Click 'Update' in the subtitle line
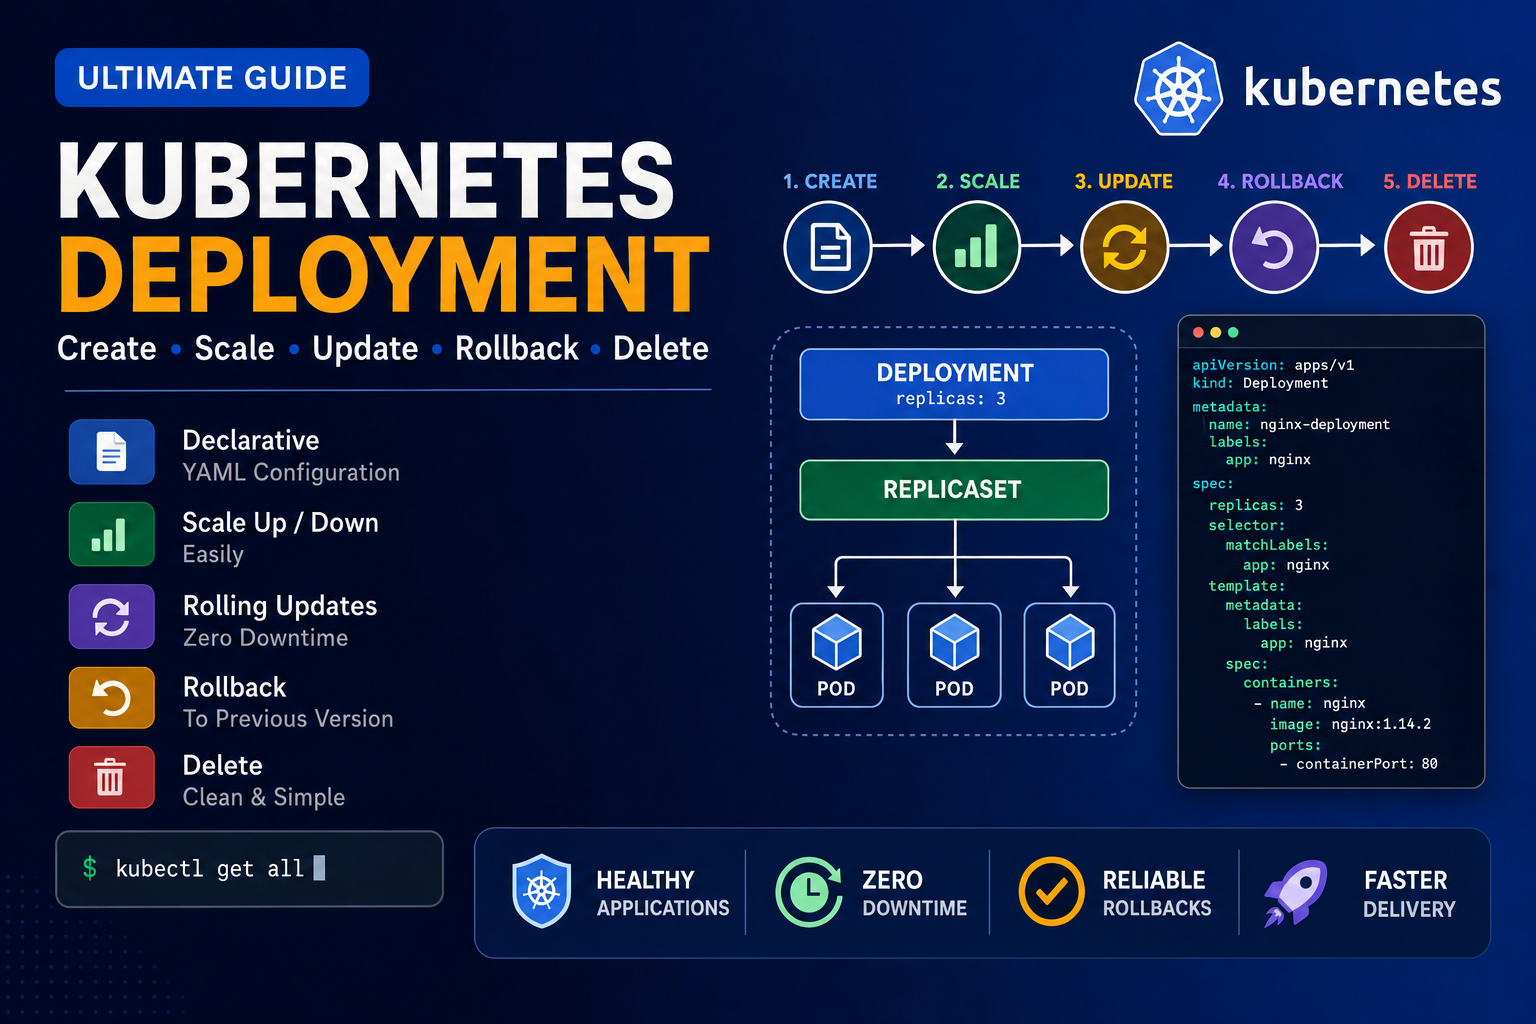The width and height of the screenshot is (1536, 1024). pos(365,349)
